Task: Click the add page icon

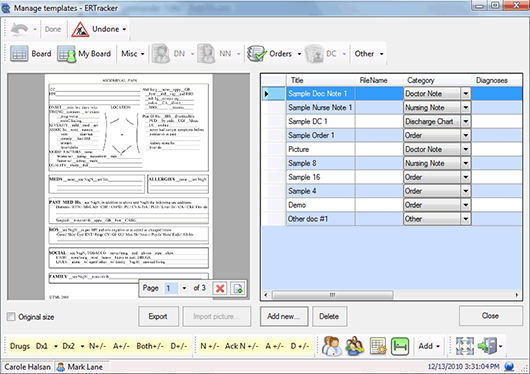Action: 238,288
